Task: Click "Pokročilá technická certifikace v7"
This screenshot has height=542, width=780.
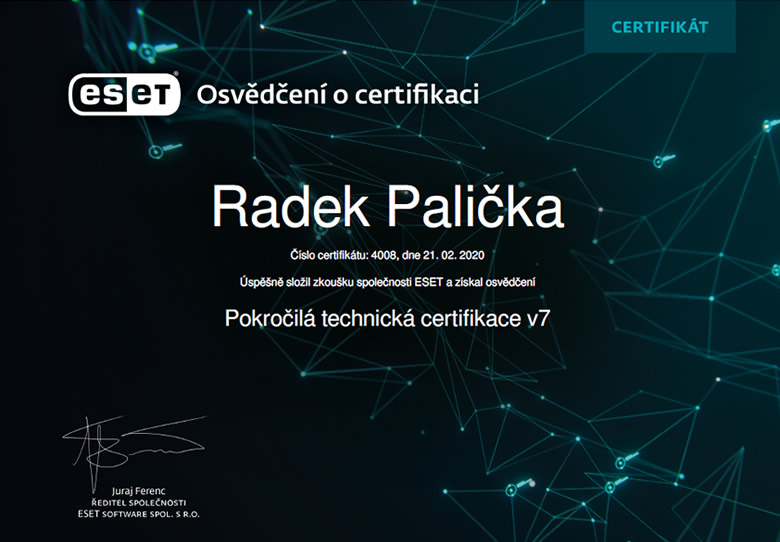Action: [x=387, y=318]
